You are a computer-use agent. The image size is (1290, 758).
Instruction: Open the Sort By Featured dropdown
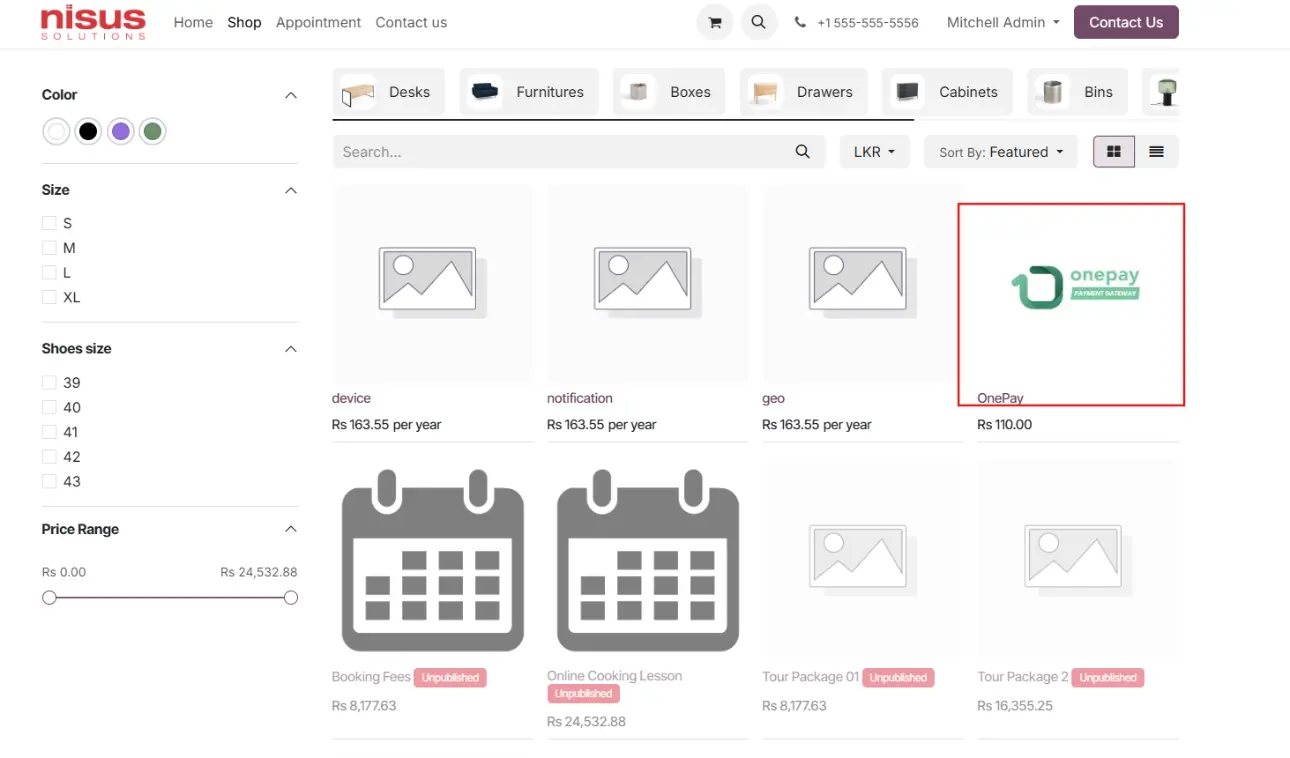[1001, 152]
